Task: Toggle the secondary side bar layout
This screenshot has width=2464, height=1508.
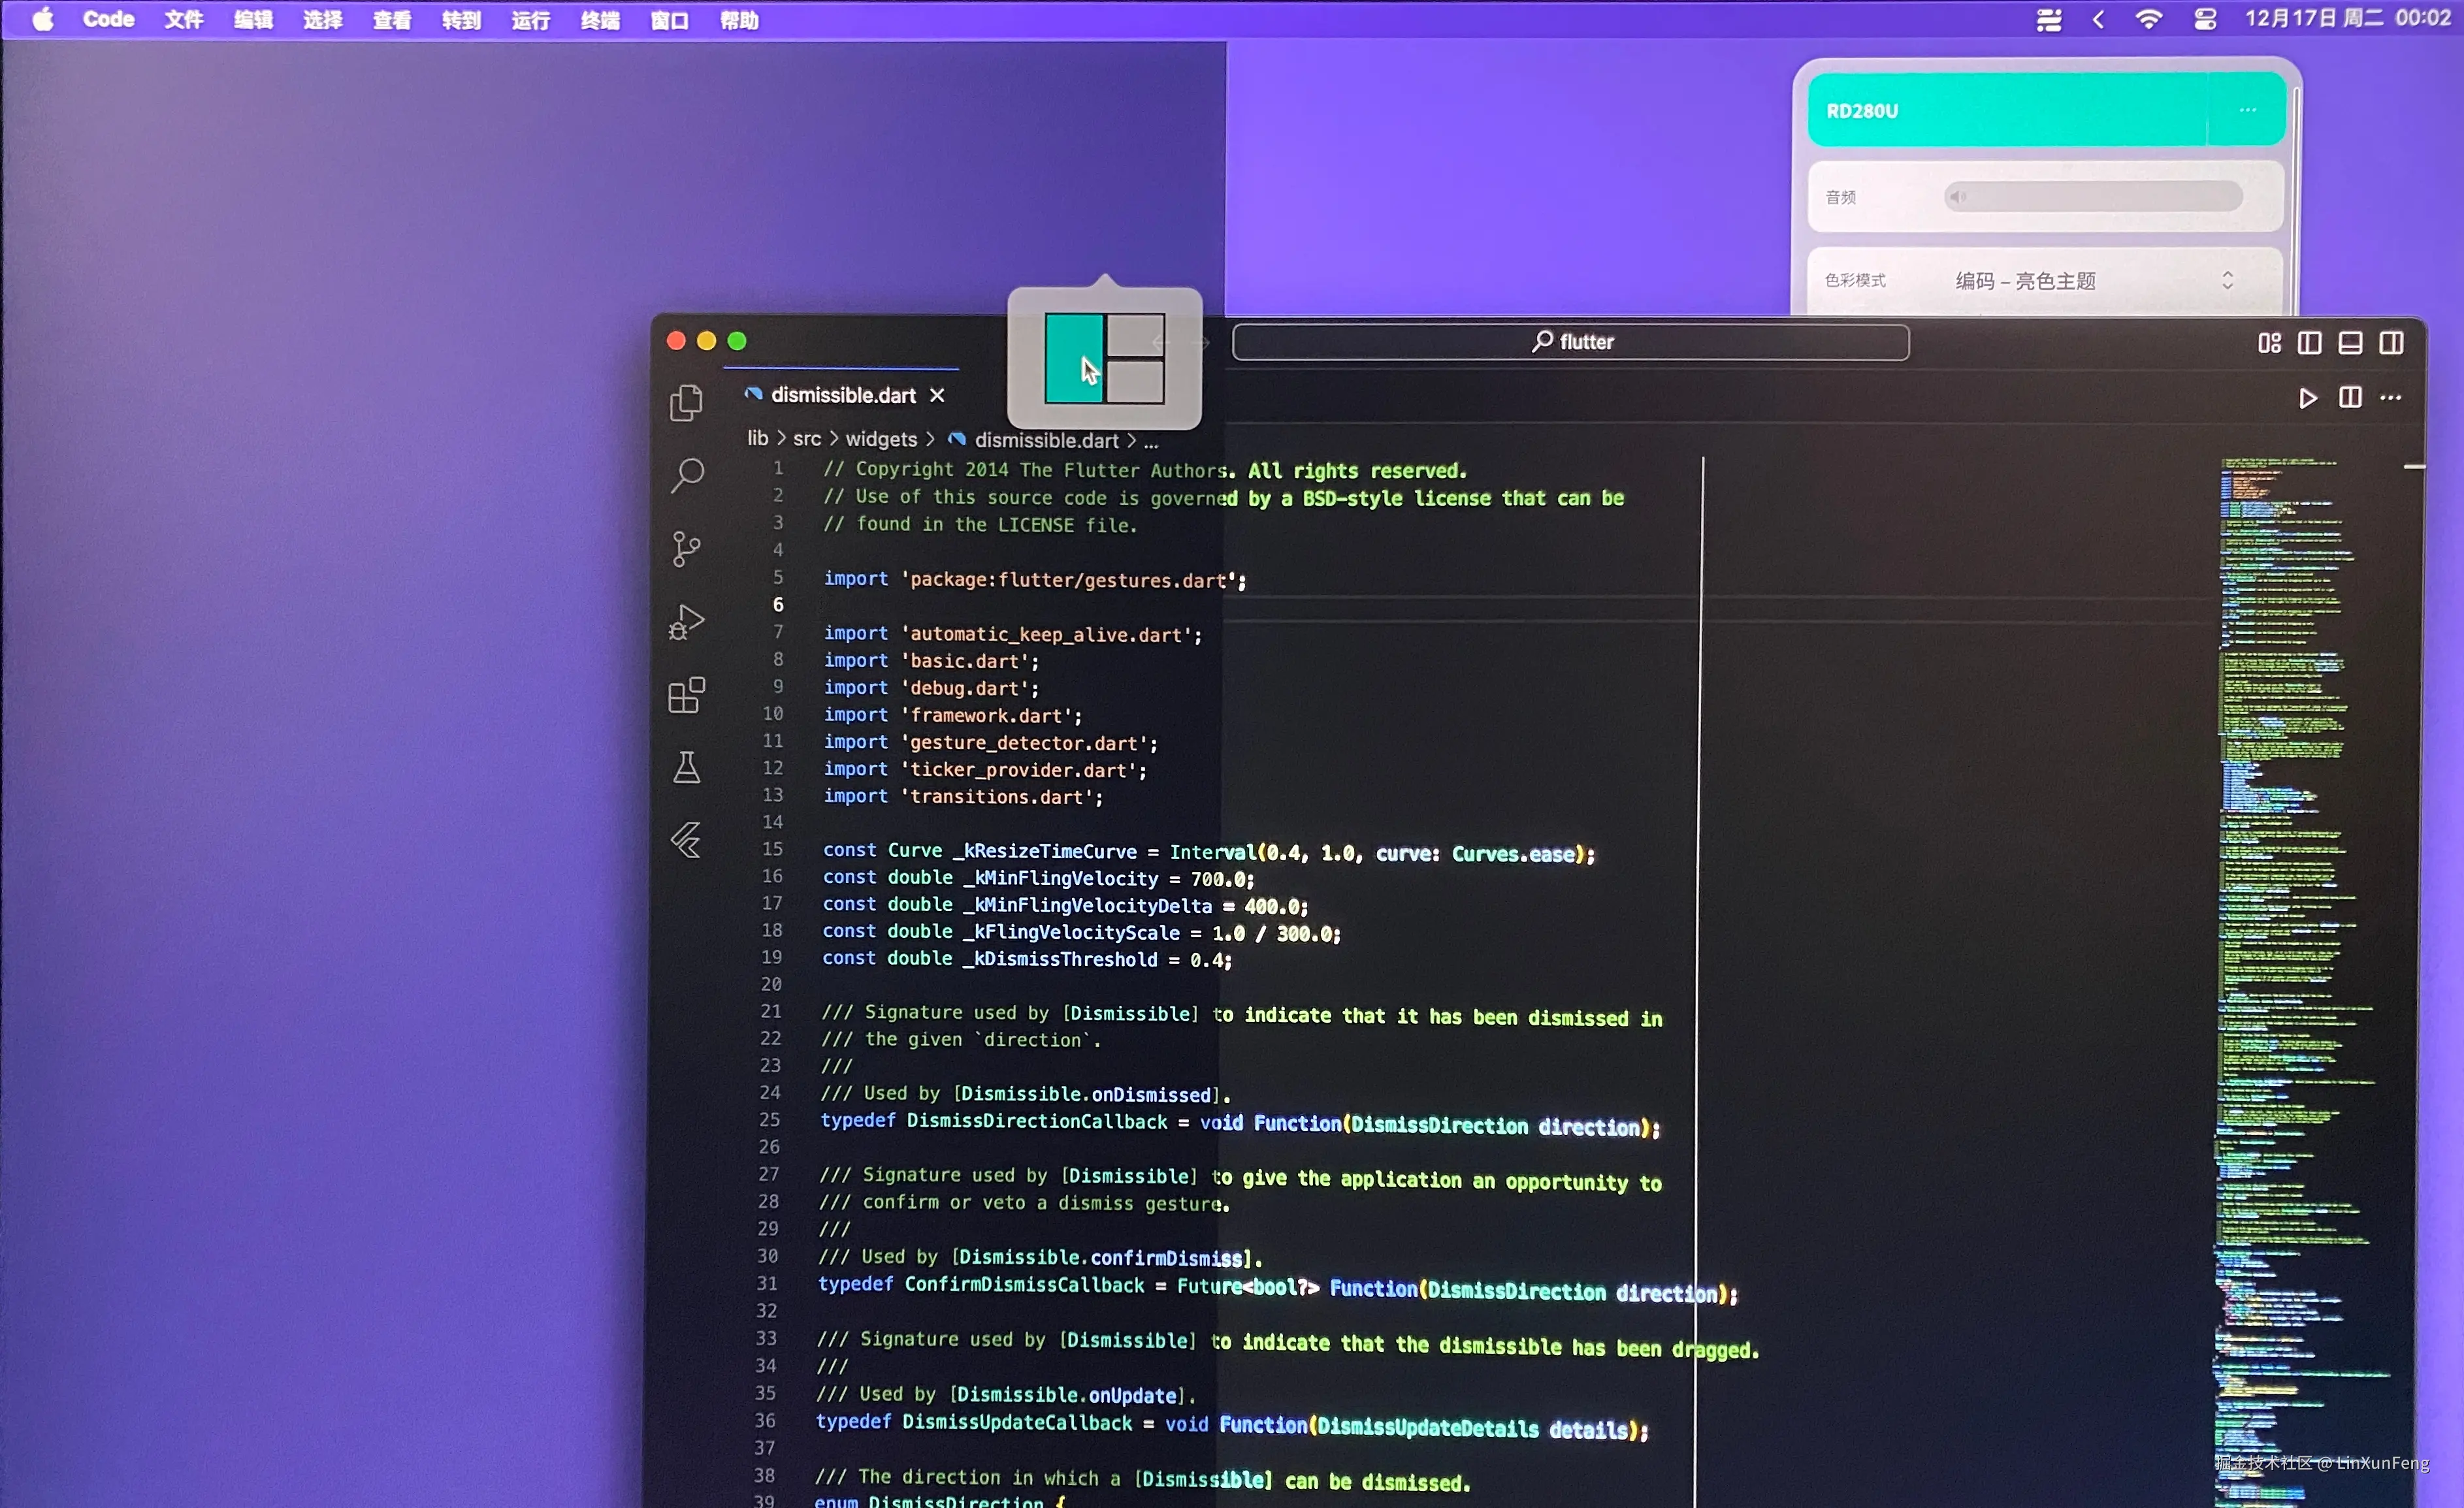Action: pyautogui.click(x=2391, y=344)
